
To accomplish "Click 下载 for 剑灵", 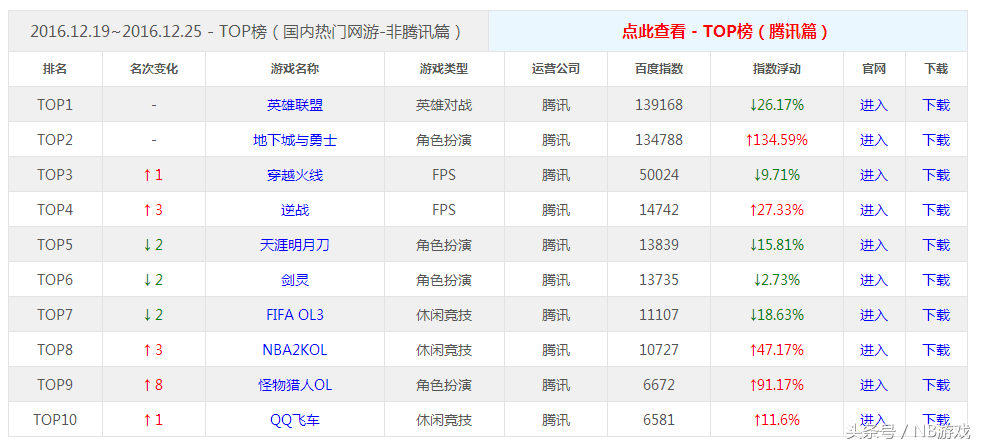I will (936, 280).
